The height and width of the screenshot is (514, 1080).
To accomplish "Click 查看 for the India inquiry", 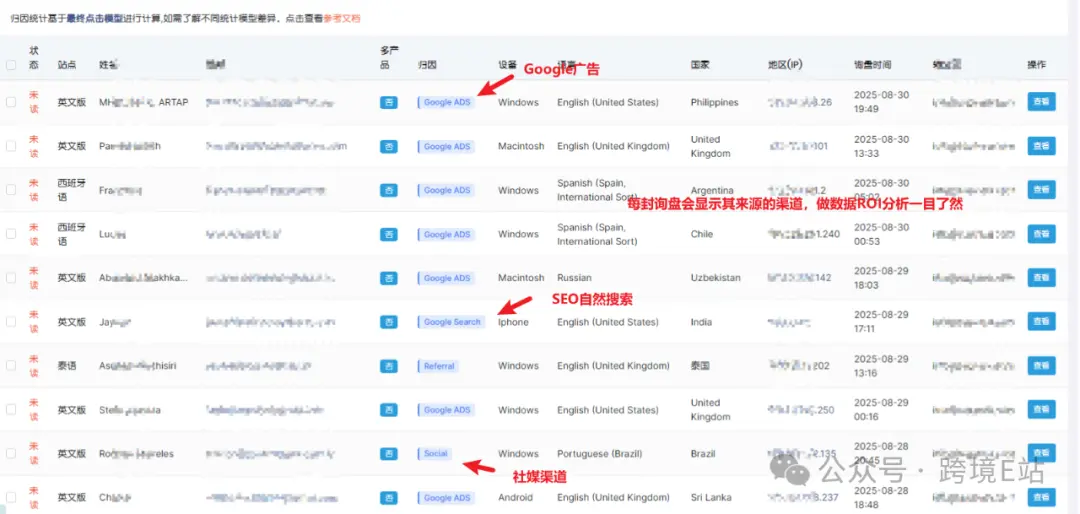I will click(1041, 322).
